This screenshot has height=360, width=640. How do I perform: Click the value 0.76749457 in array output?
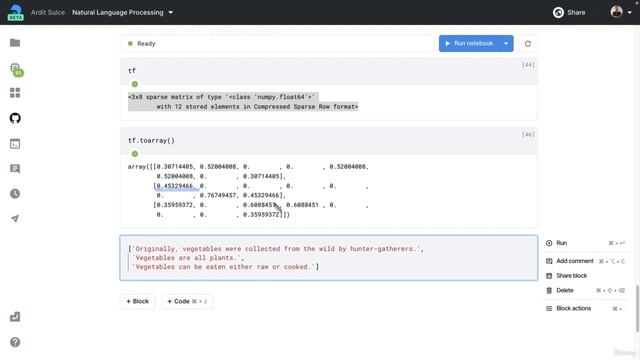point(218,196)
